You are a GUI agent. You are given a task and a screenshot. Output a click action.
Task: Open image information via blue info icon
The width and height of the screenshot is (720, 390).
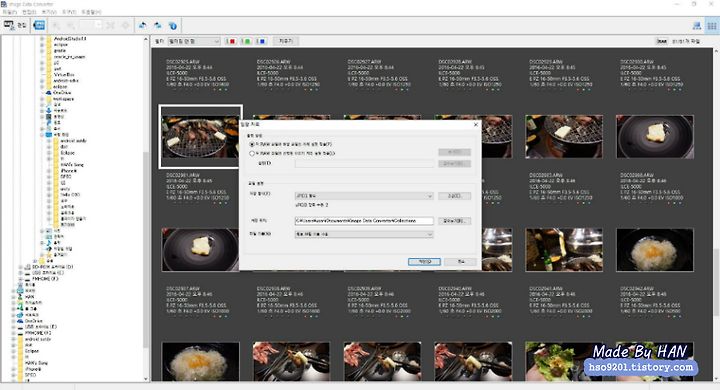173,26
